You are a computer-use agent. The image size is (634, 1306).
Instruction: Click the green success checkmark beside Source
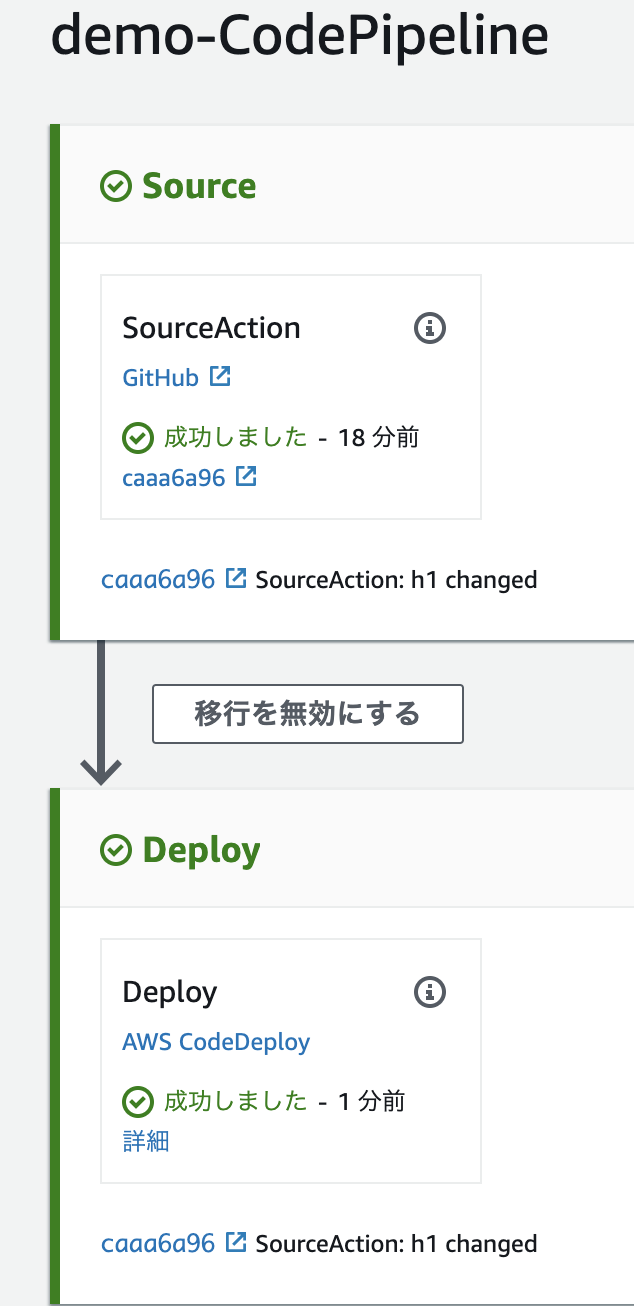coord(115,185)
